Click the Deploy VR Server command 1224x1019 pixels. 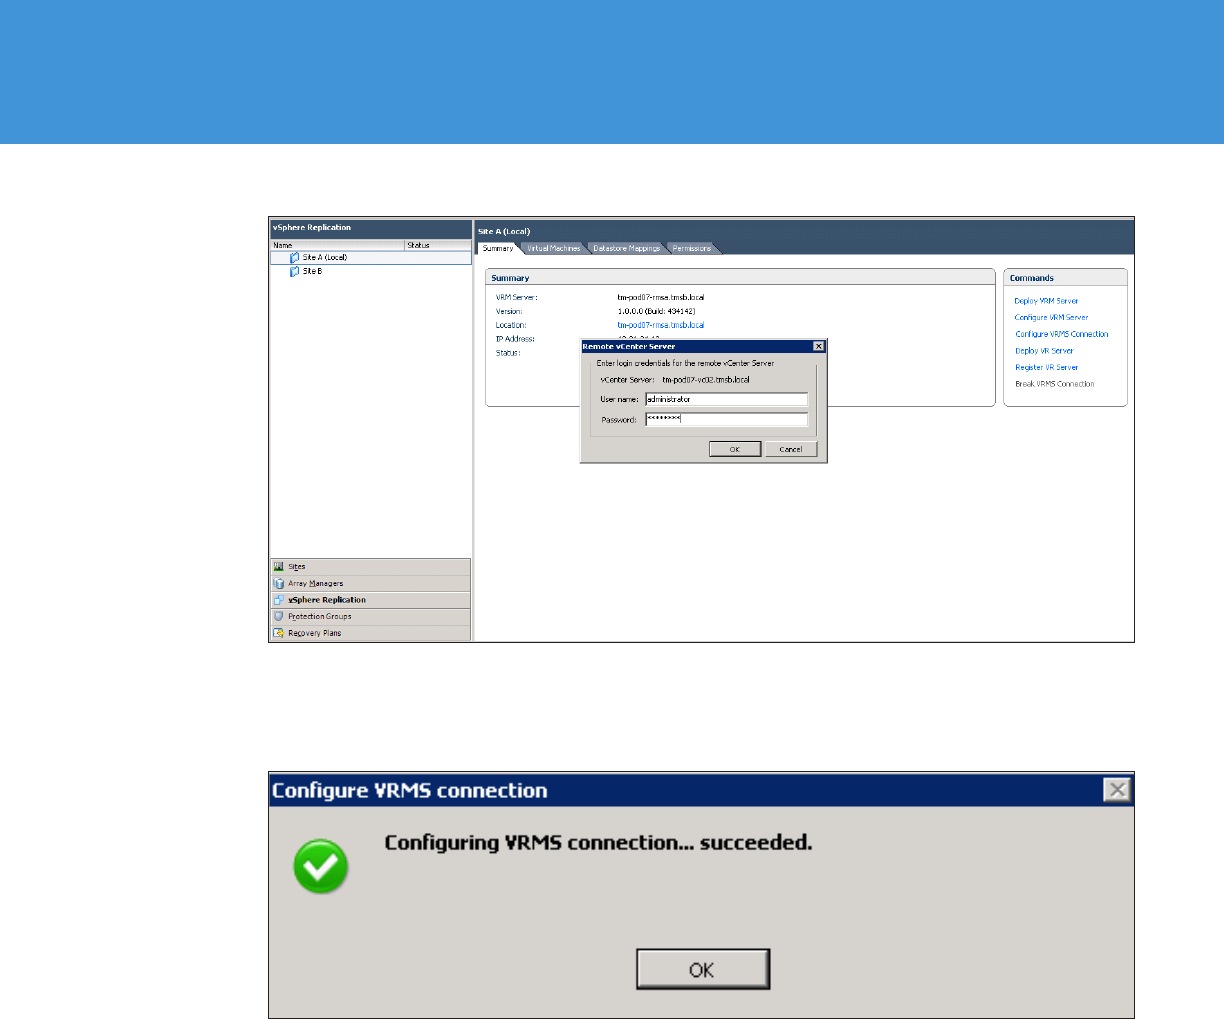tap(1044, 351)
